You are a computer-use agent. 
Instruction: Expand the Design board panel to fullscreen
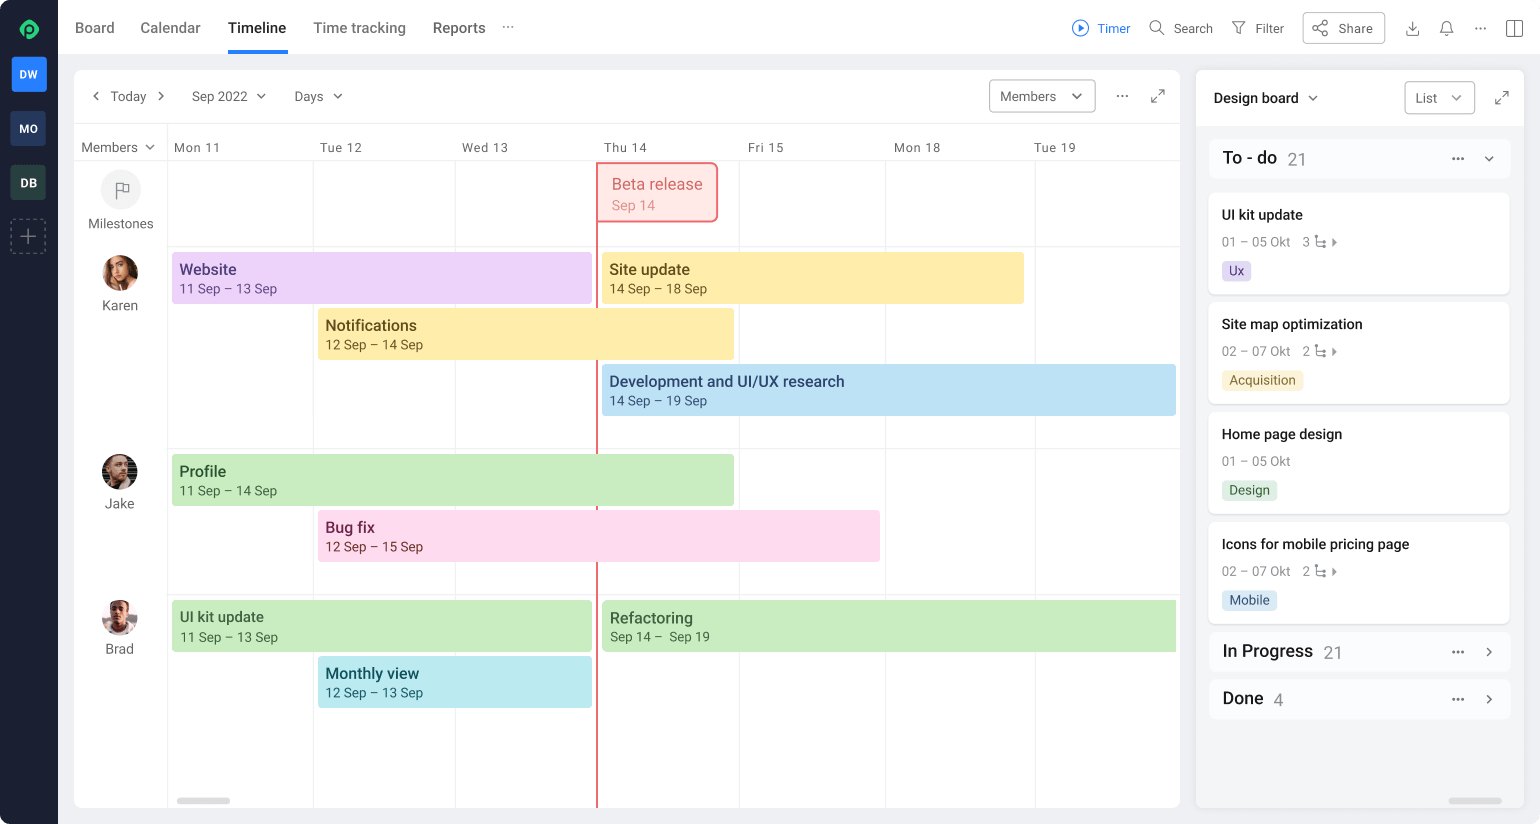click(1501, 97)
